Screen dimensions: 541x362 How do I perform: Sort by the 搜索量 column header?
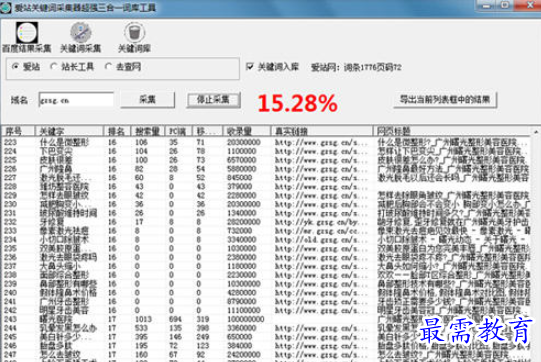tap(148, 131)
